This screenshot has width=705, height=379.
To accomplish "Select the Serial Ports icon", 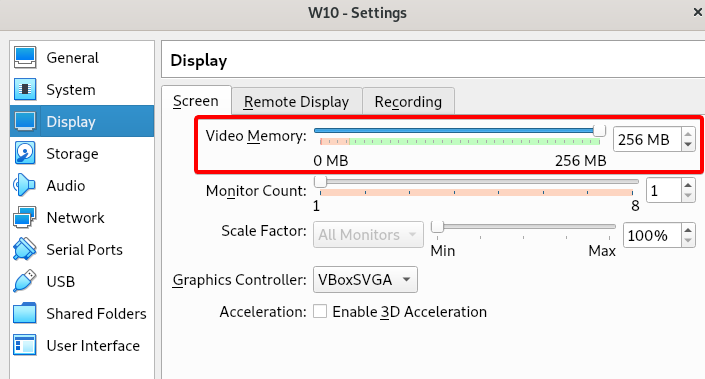I will click(25, 249).
